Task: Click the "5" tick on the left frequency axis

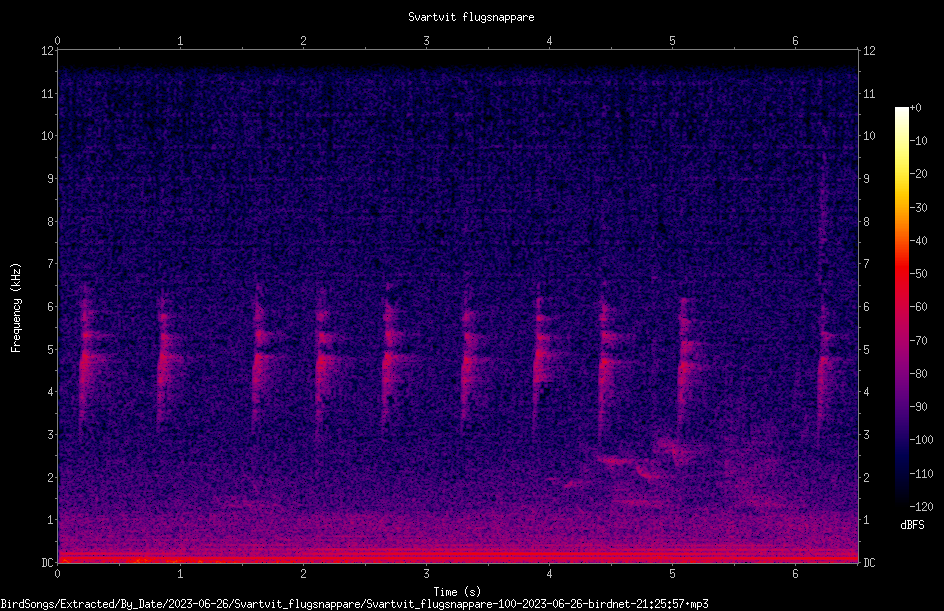Action: (x=50, y=349)
